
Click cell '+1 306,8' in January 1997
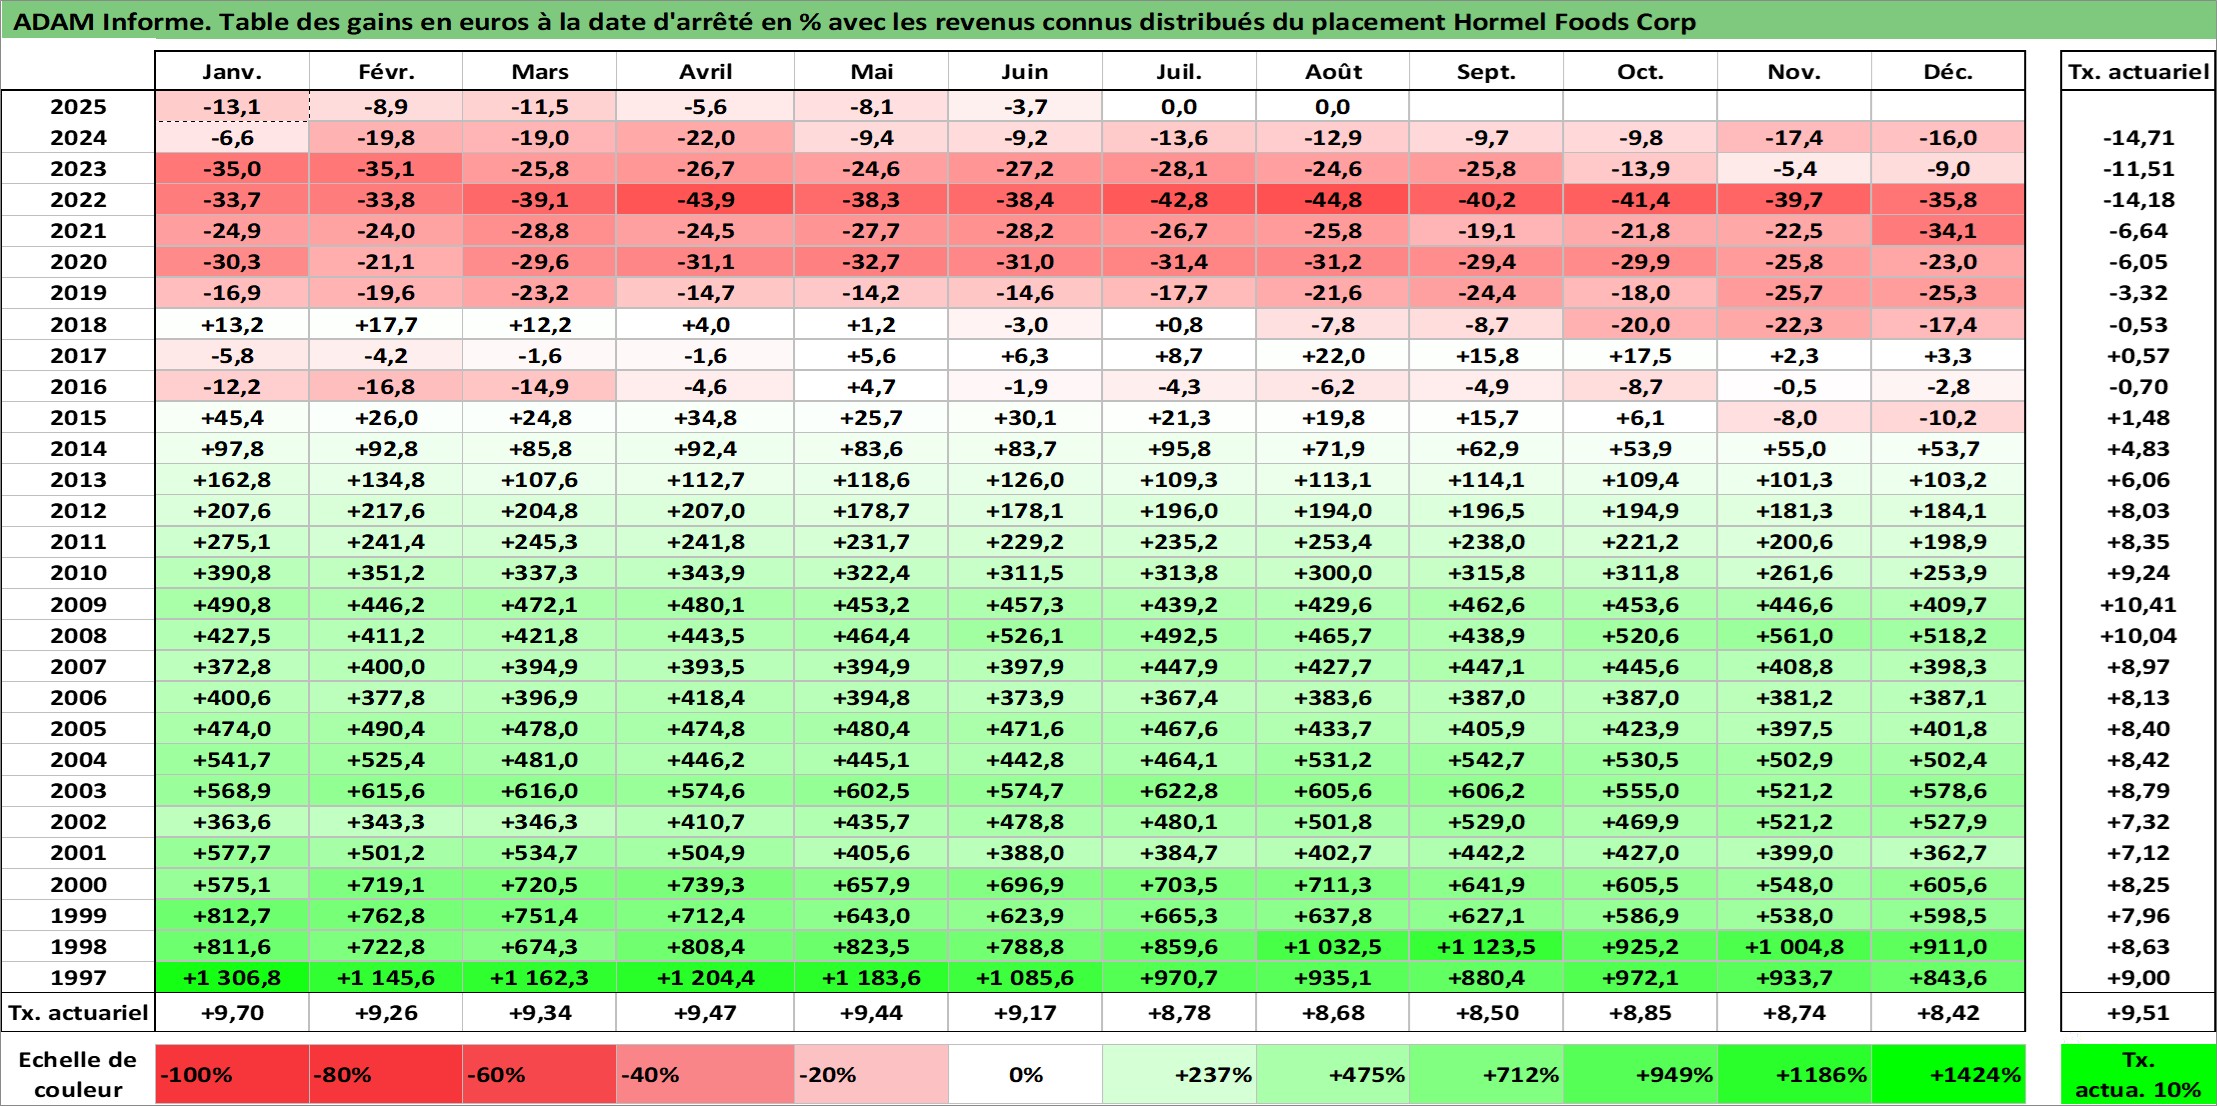pyautogui.click(x=232, y=978)
